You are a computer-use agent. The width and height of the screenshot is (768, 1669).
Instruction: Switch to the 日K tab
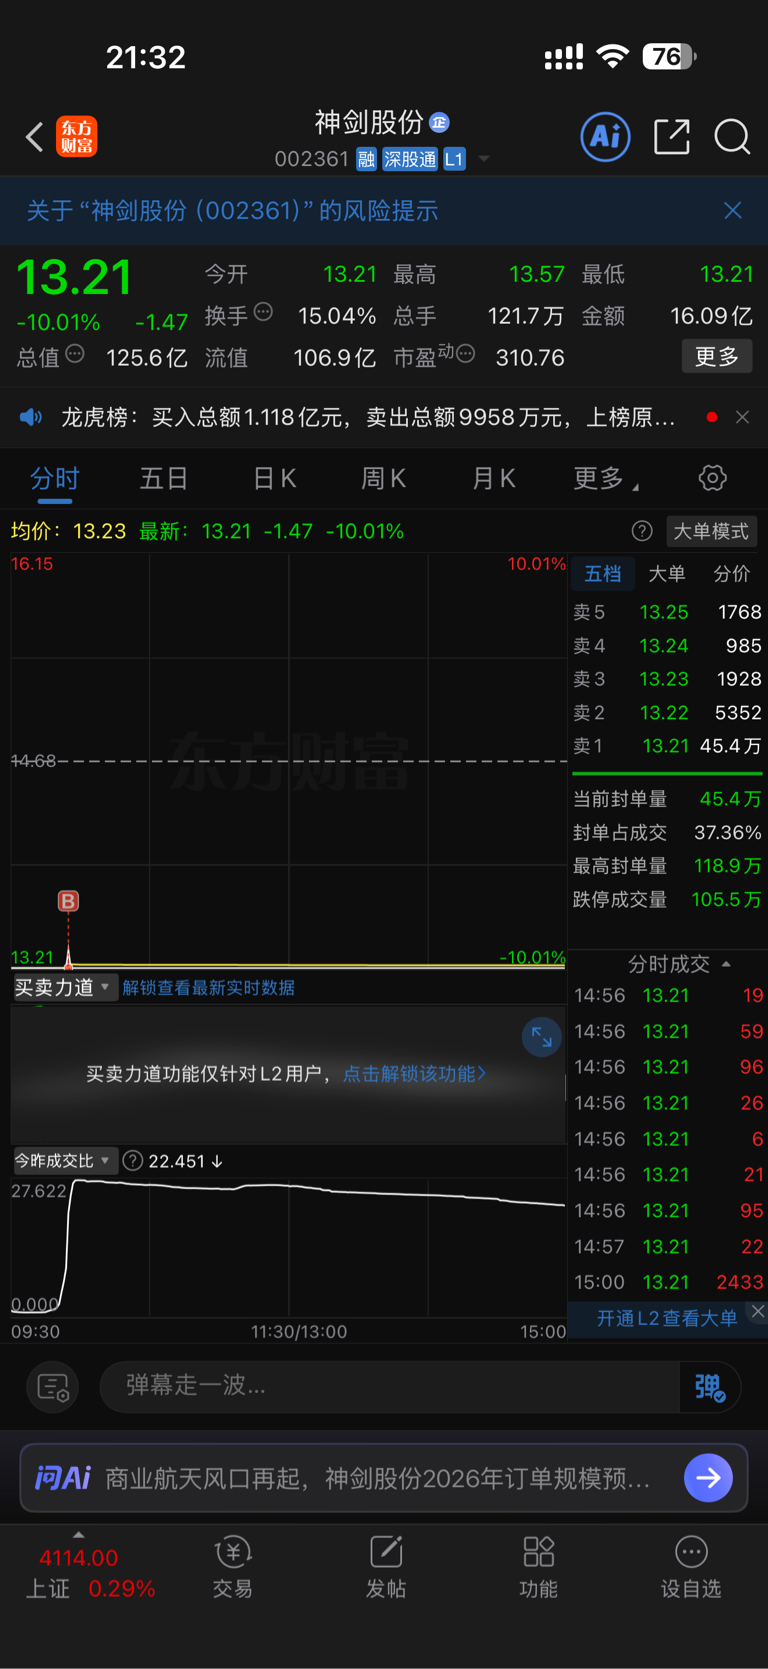pyautogui.click(x=274, y=479)
